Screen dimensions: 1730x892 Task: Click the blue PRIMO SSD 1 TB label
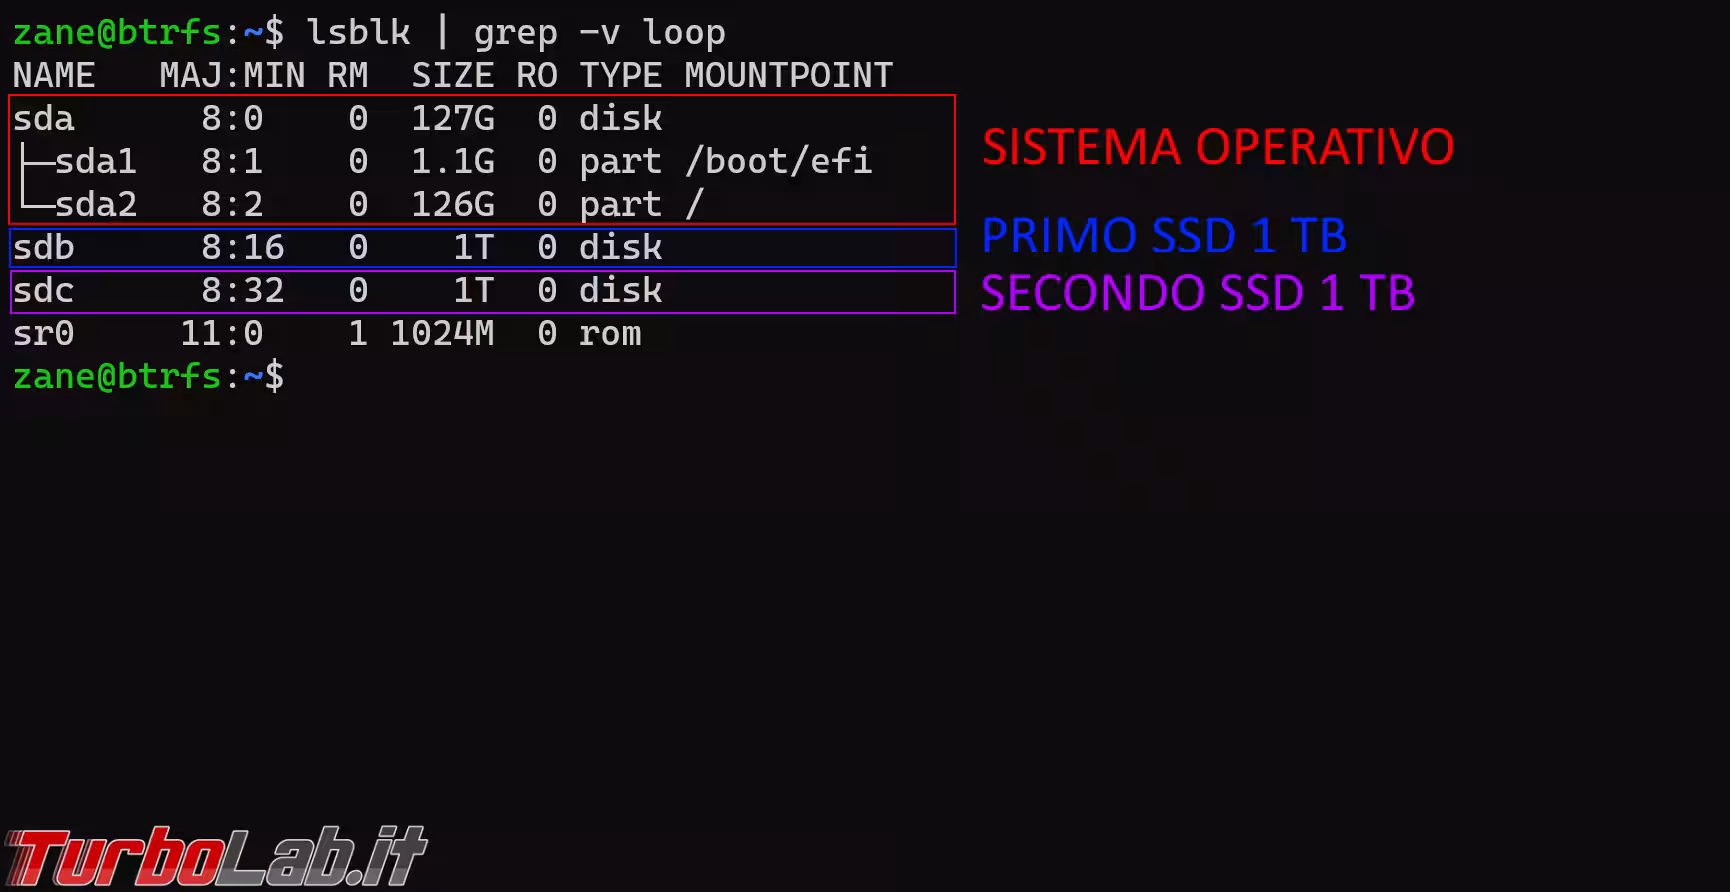tap(1163, 236)
